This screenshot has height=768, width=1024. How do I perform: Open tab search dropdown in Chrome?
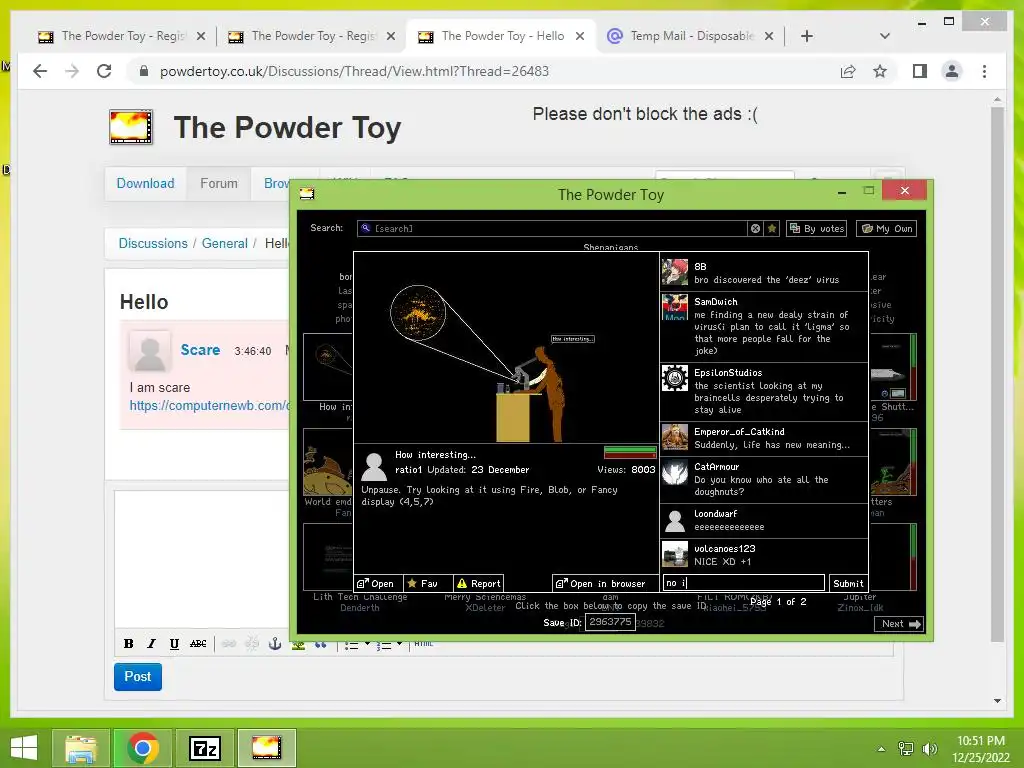pyautogui.click(x=885, y=36)
